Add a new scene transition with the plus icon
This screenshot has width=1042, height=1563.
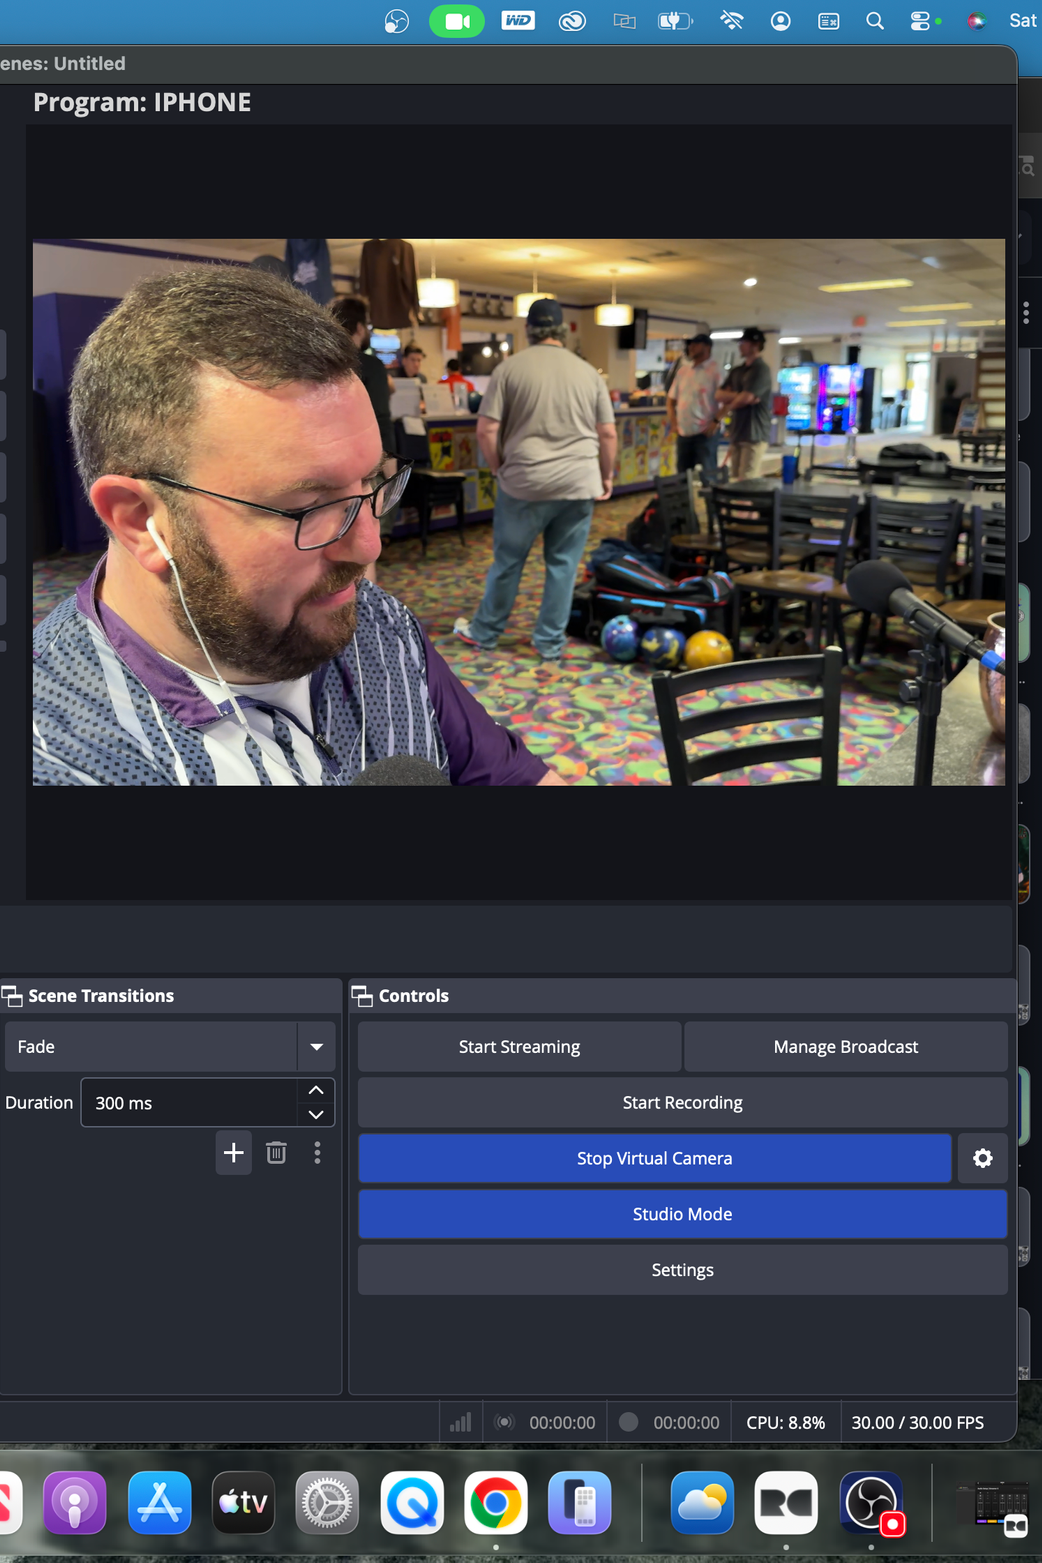[x=233, y=1152]
